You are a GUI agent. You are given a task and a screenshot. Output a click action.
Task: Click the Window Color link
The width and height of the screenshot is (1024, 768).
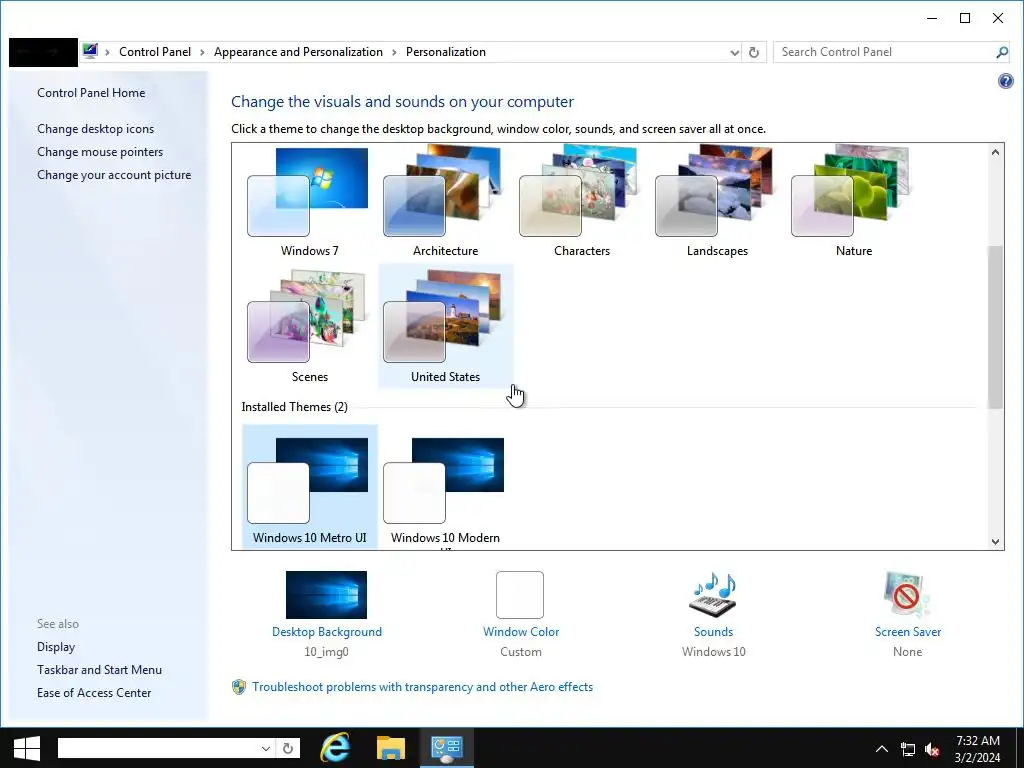(x=521, y=632)
